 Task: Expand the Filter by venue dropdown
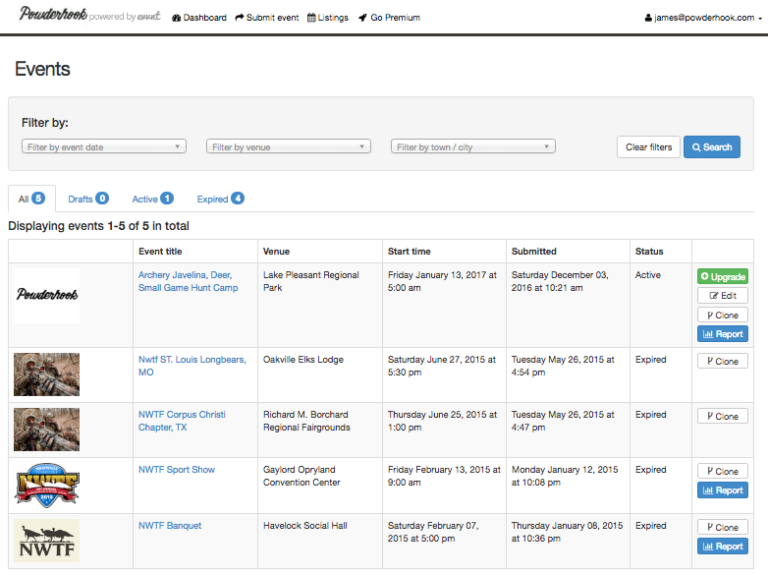(x=288, y=147)
